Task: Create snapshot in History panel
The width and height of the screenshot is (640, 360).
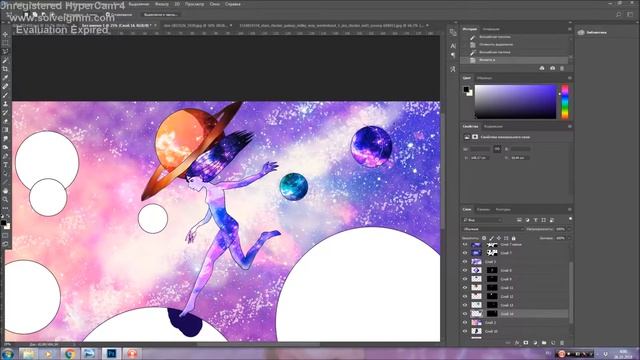Action: click(x=552, y=68)
